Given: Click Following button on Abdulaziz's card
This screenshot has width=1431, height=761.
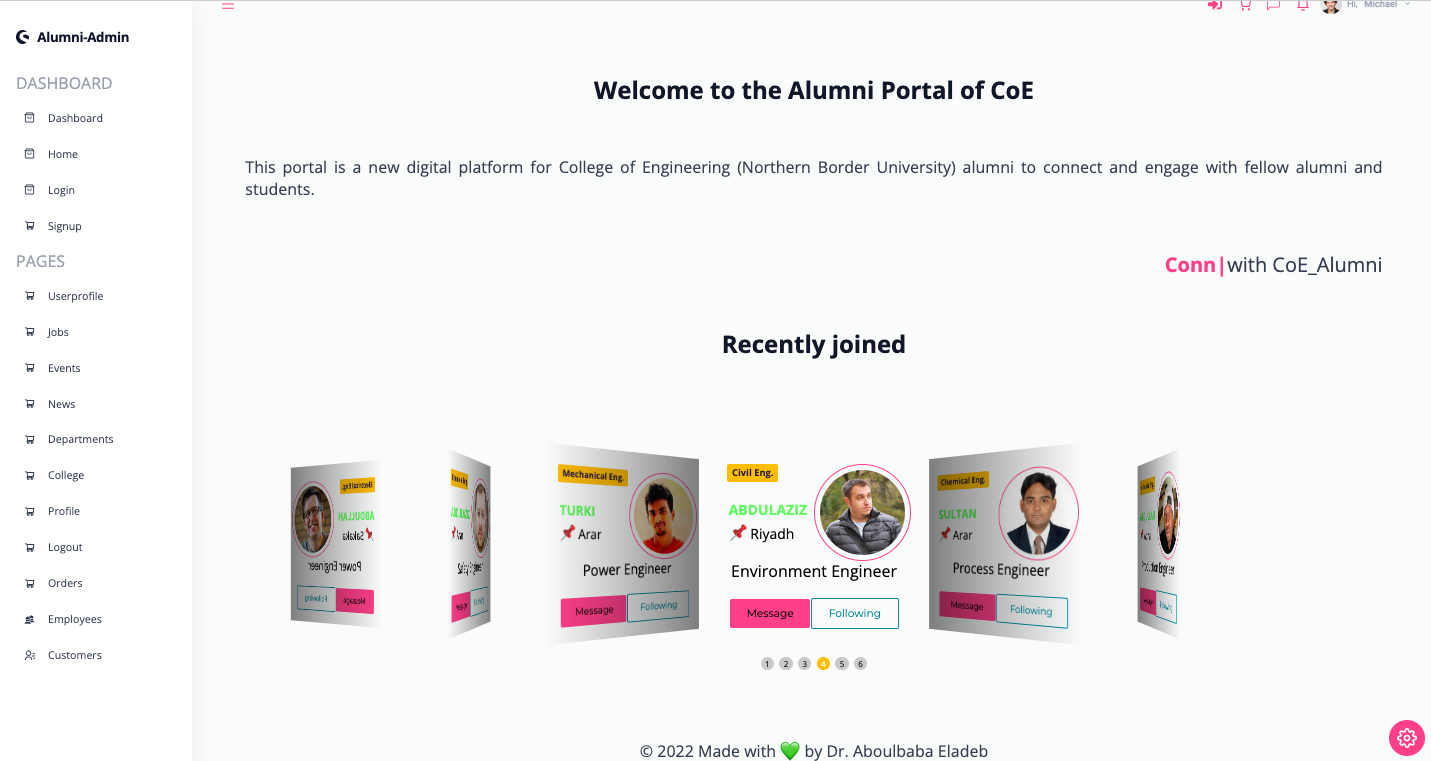Looking at the screenshot, I should [855, 613].
